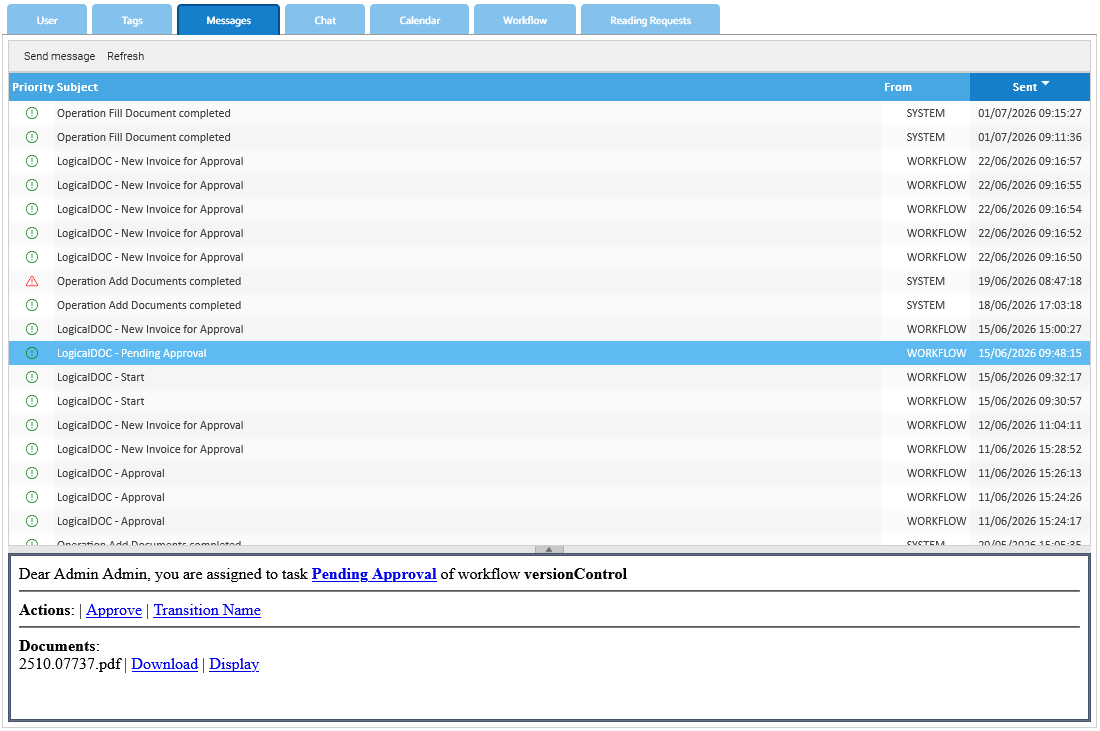The height and width of the screenshot is (731, 1100).
Task: Click priority icon of Pending Approval message row
Action: [x=32, y=353]
